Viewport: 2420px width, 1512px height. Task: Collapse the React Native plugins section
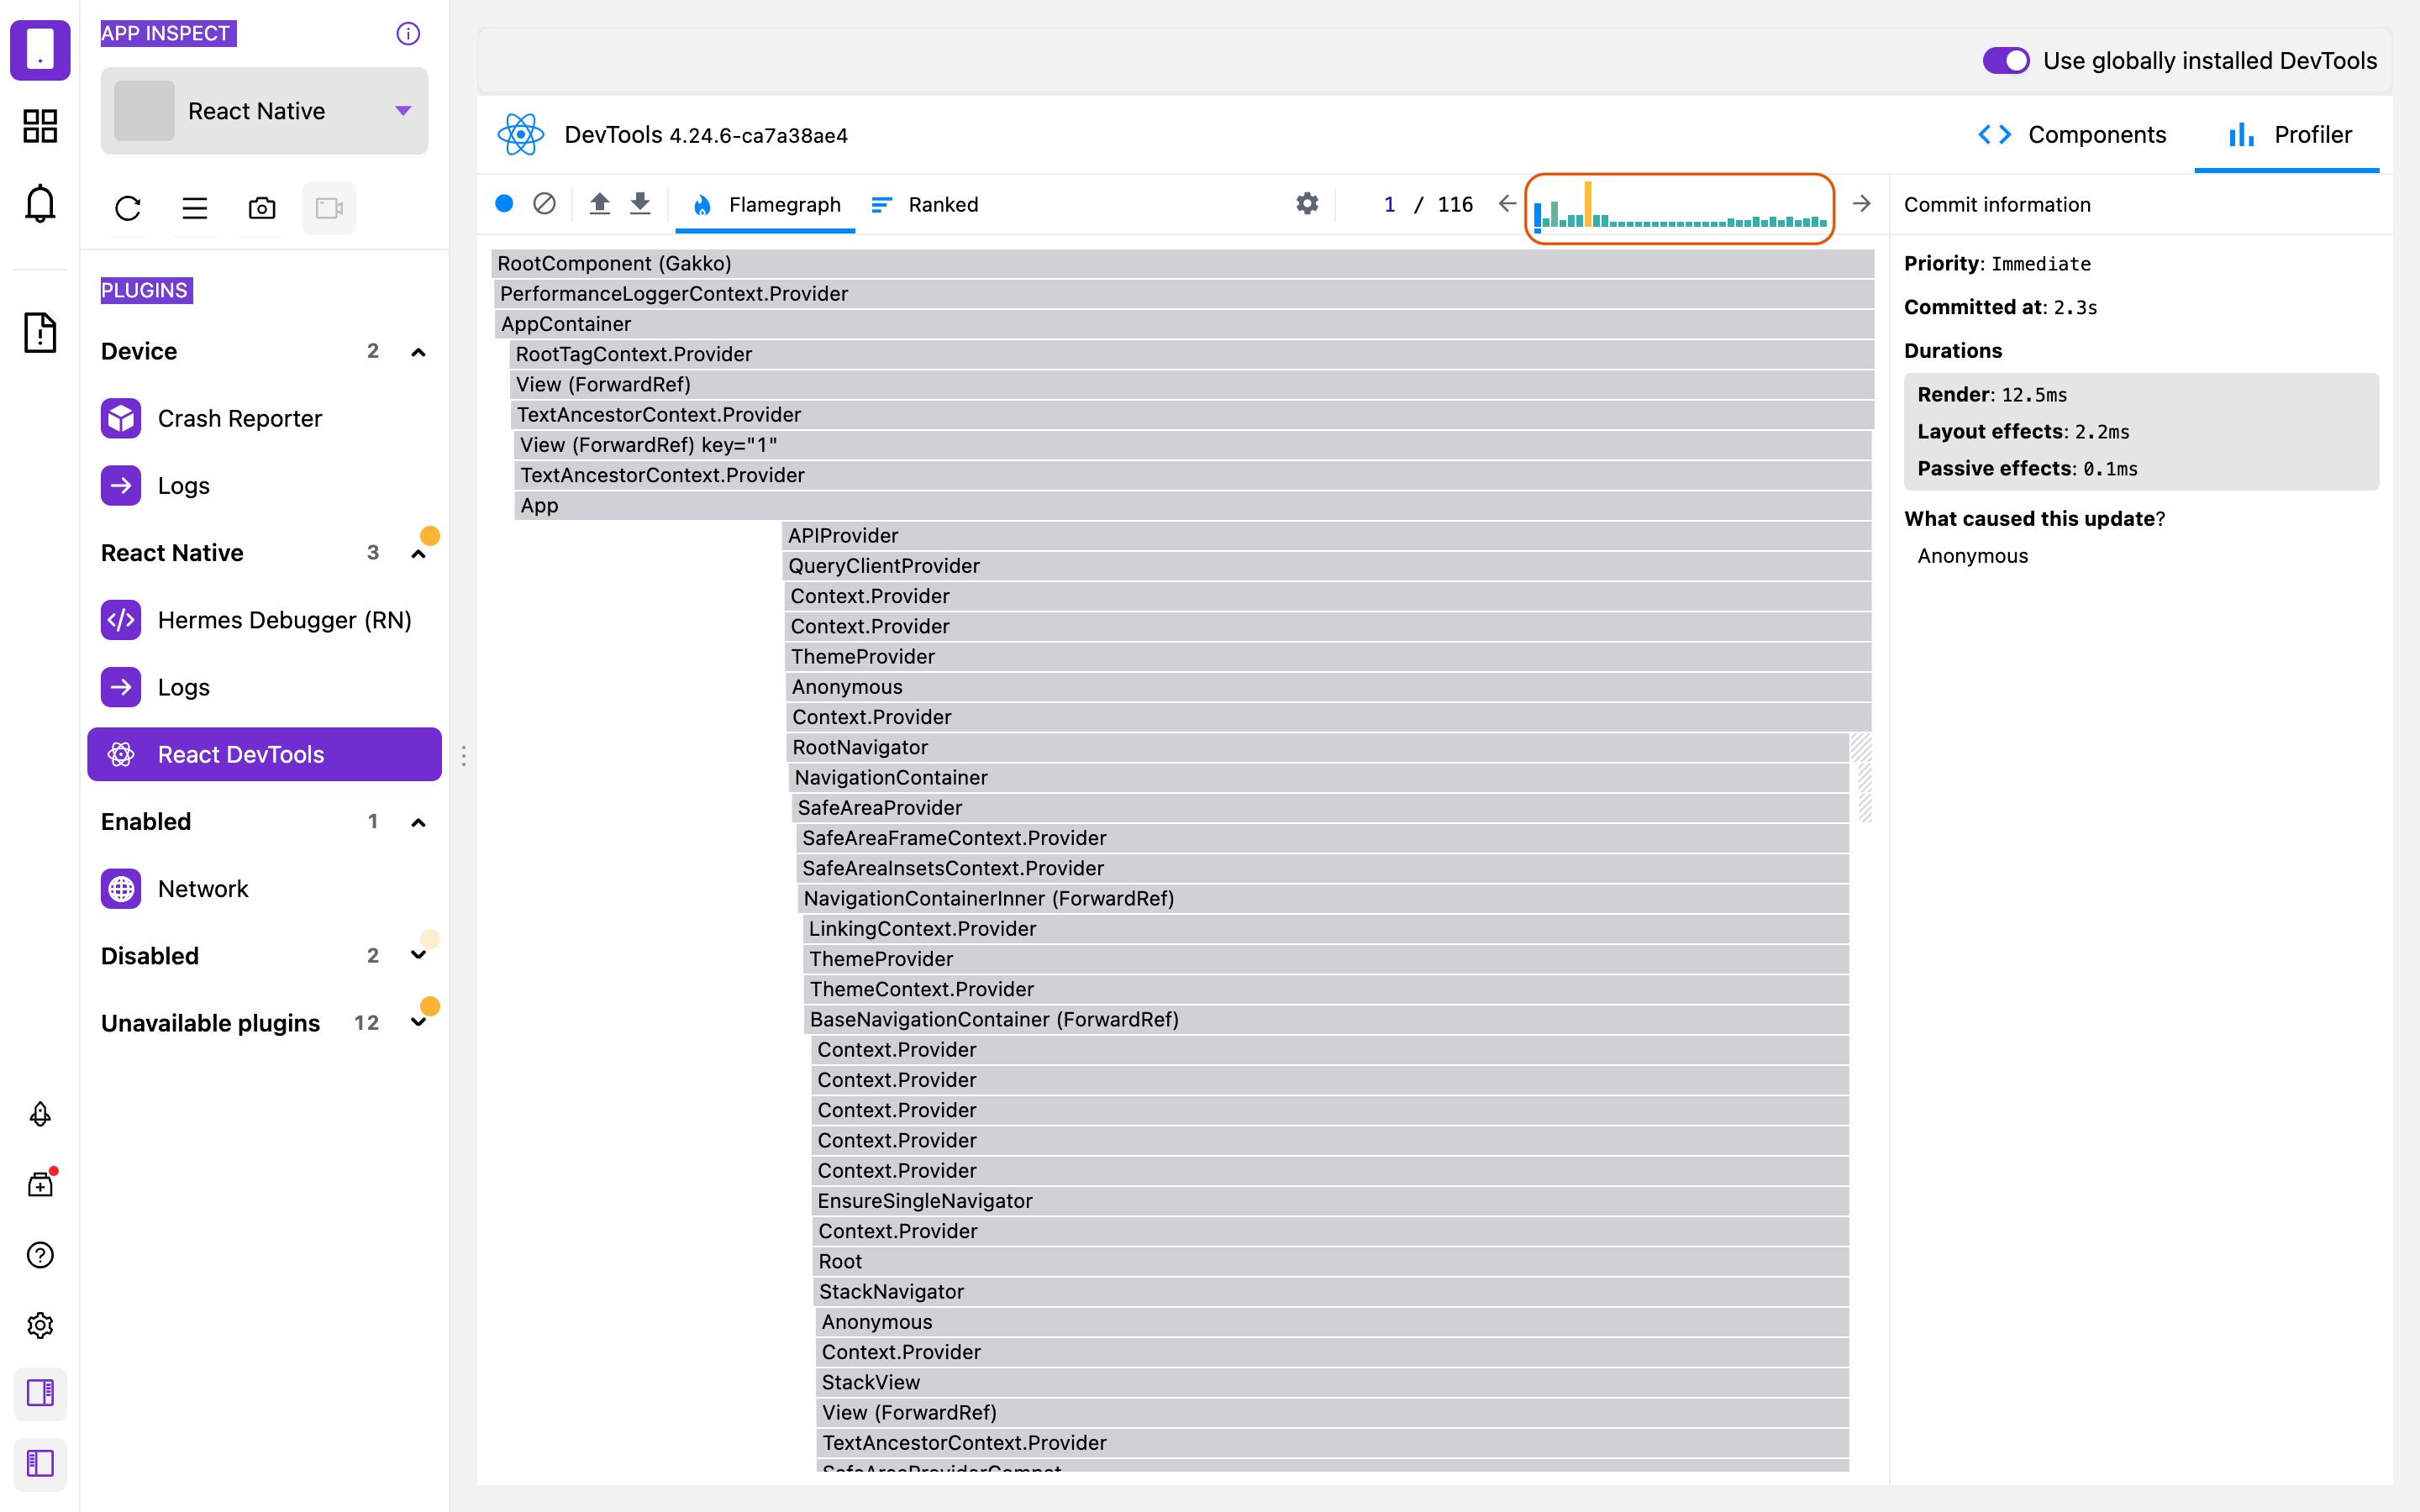(x=419, y=554)
